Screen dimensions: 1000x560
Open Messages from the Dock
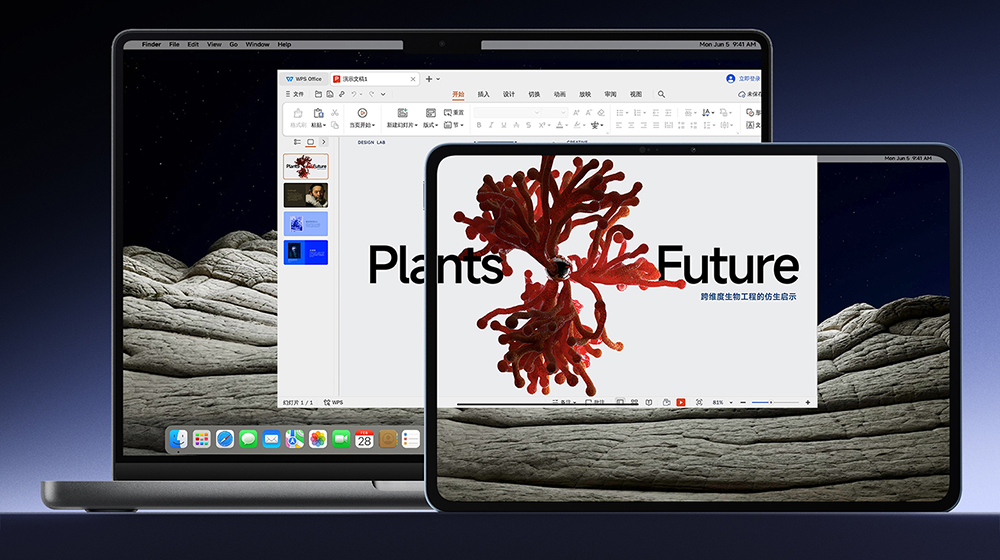(x=248, y=439)
